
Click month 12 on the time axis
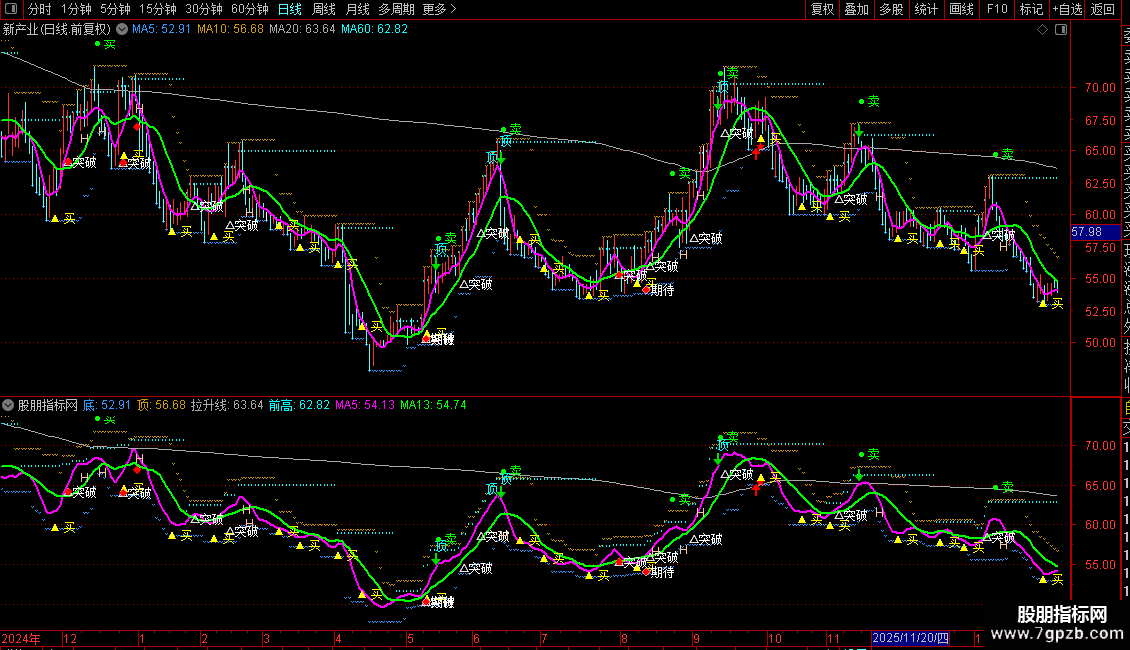tap(70, 638)
